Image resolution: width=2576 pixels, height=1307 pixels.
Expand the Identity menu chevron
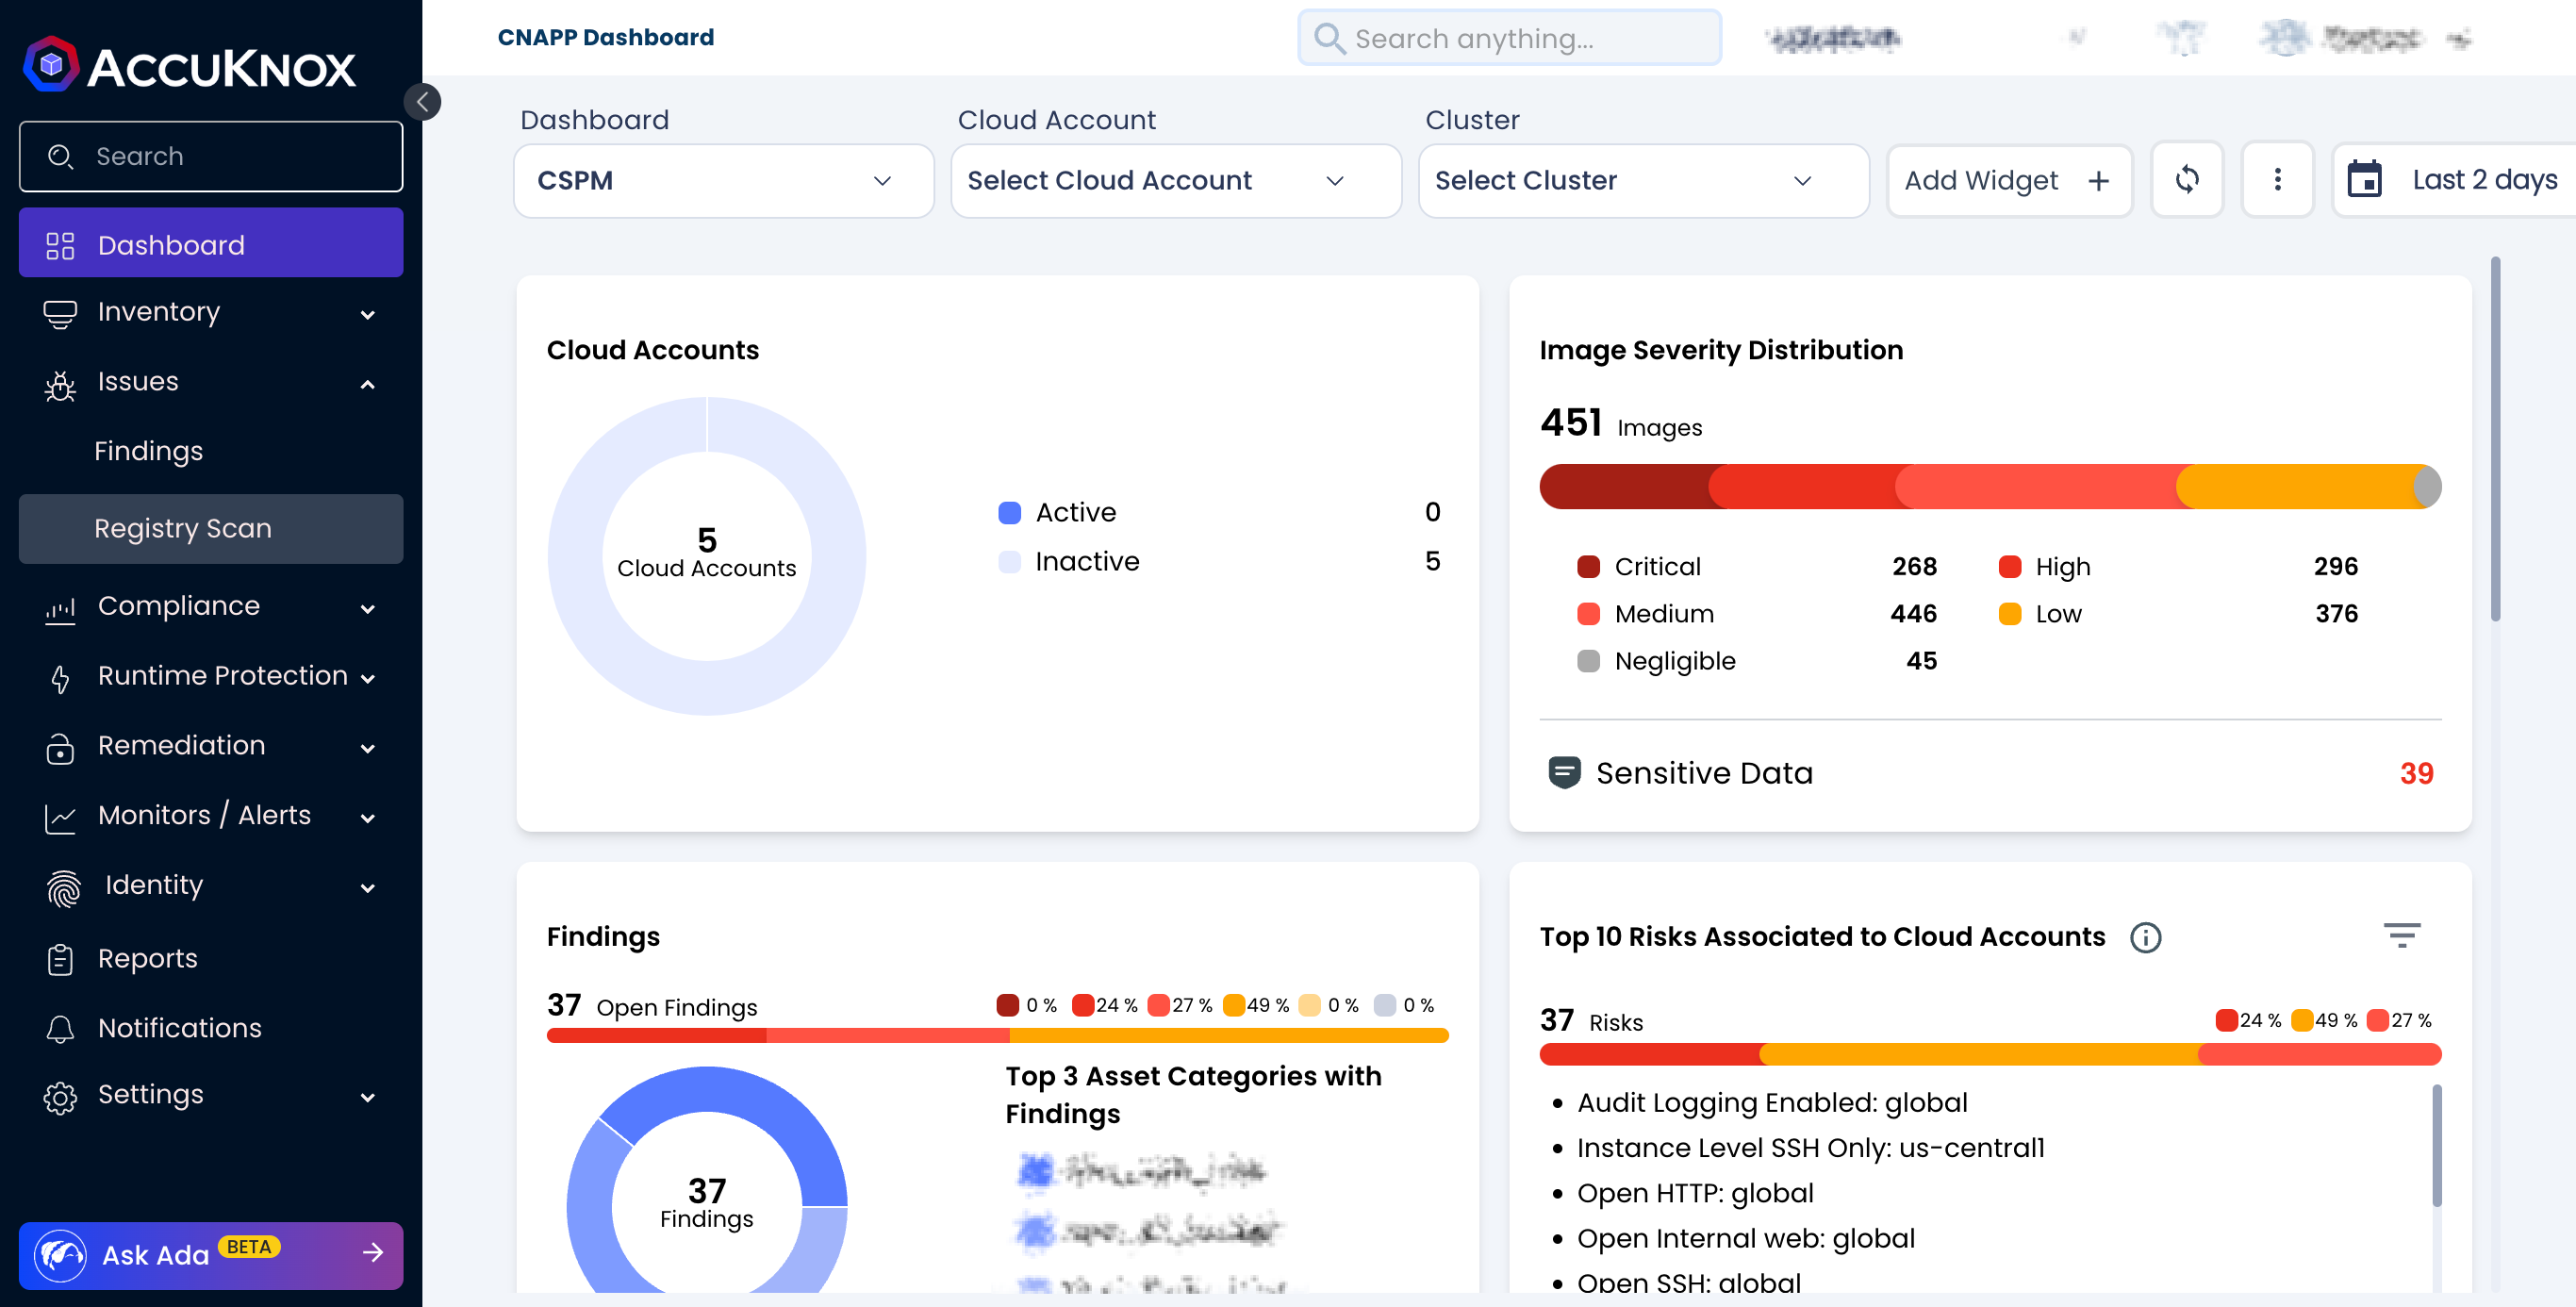[x=368, y=888]
